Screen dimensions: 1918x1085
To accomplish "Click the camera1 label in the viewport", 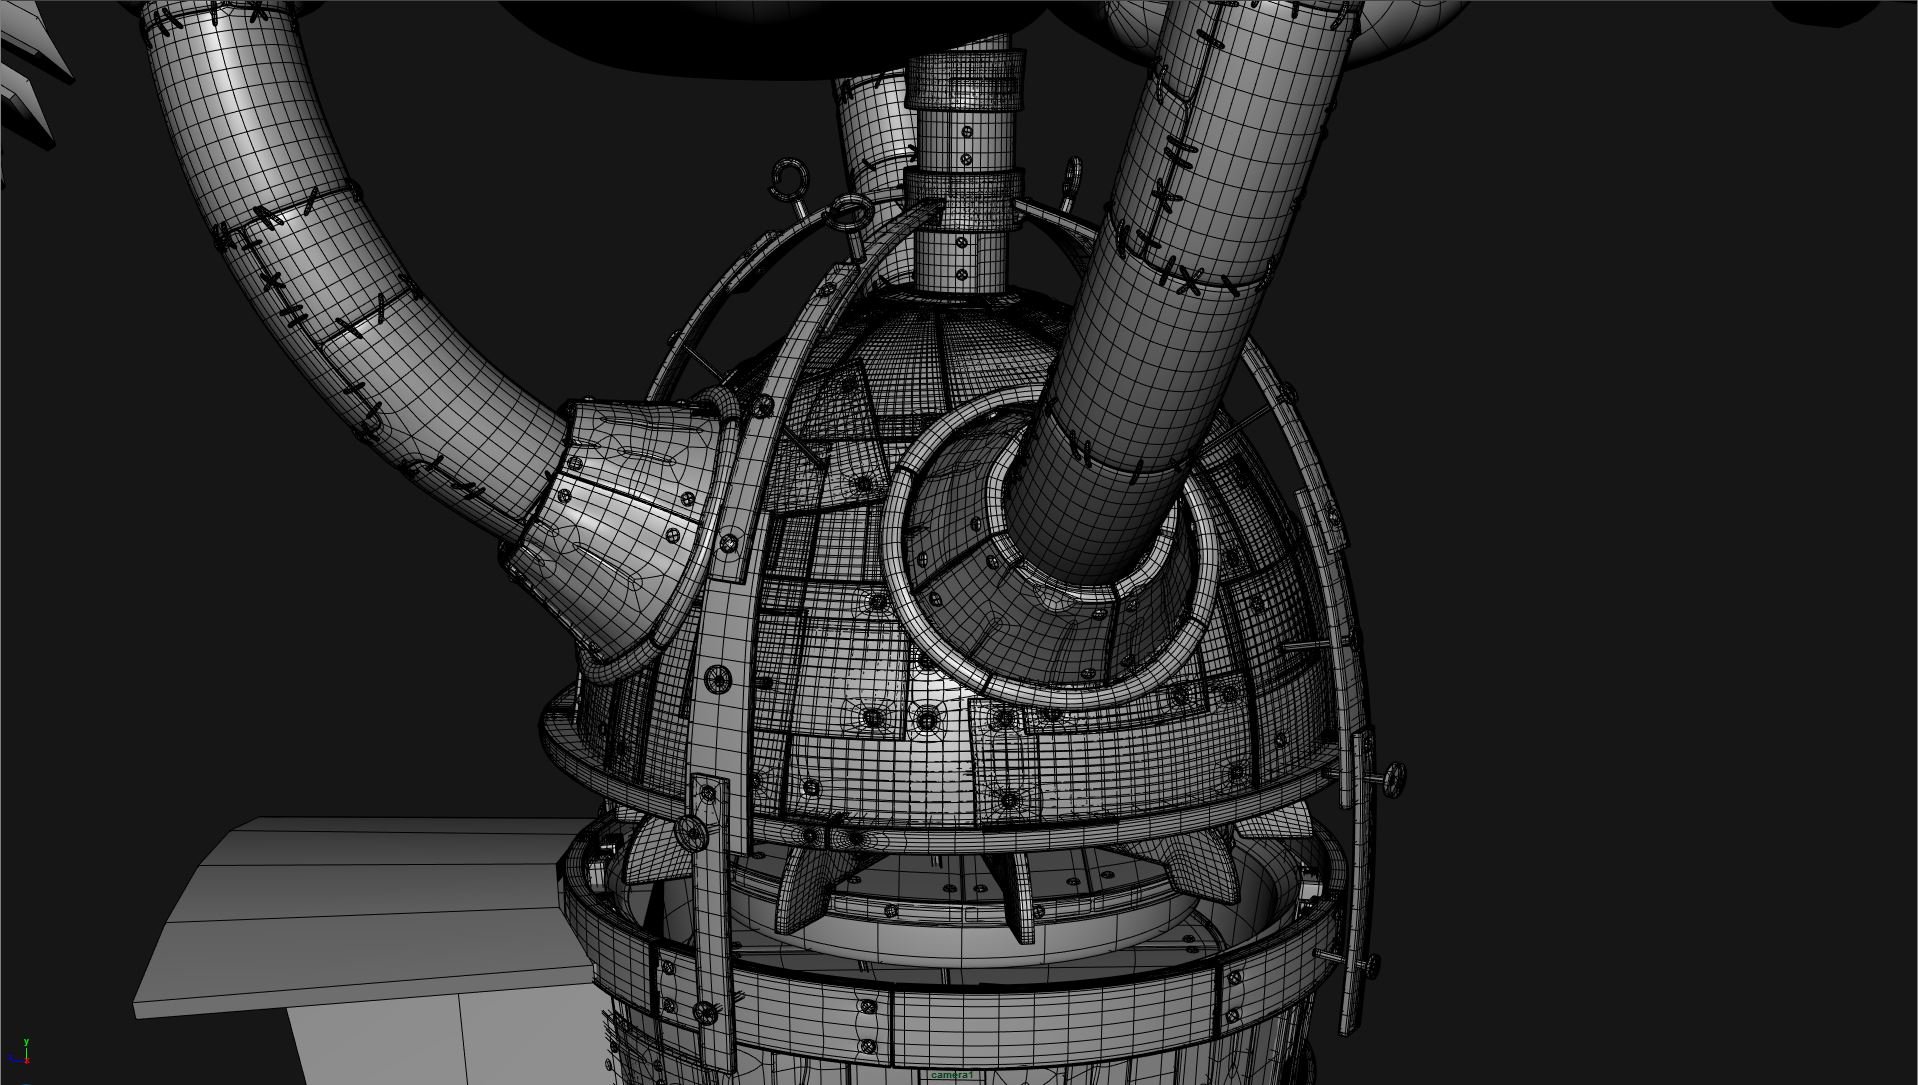I will 951,1075.
